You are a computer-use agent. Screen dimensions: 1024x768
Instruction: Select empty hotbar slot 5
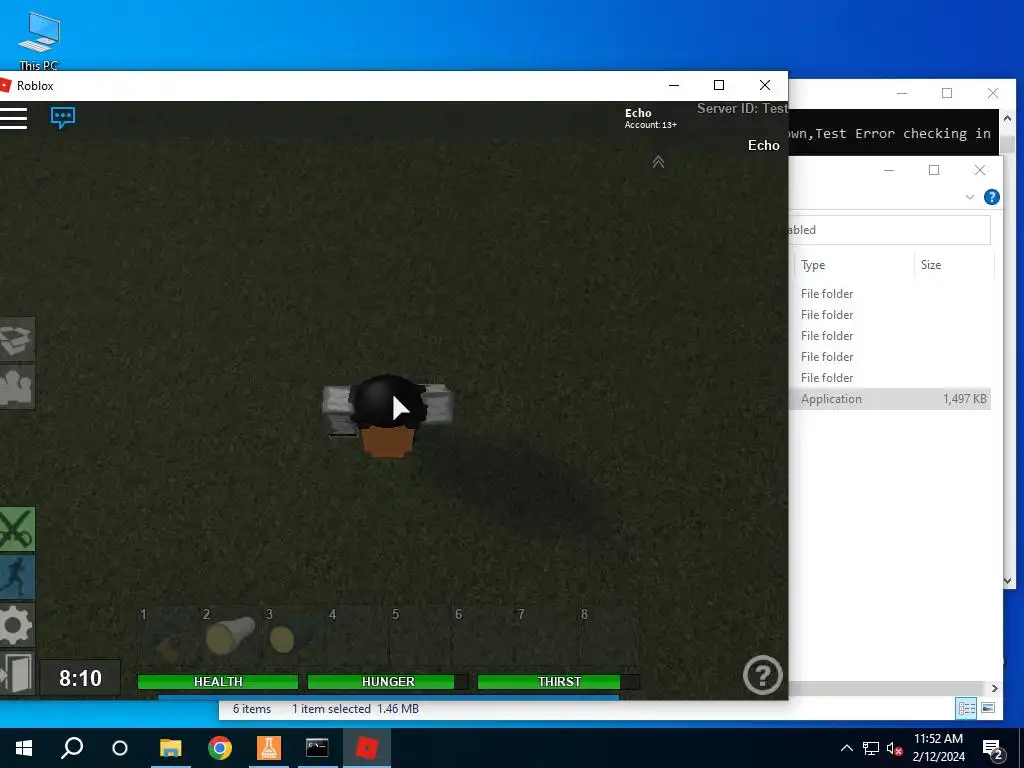point(420,635)
